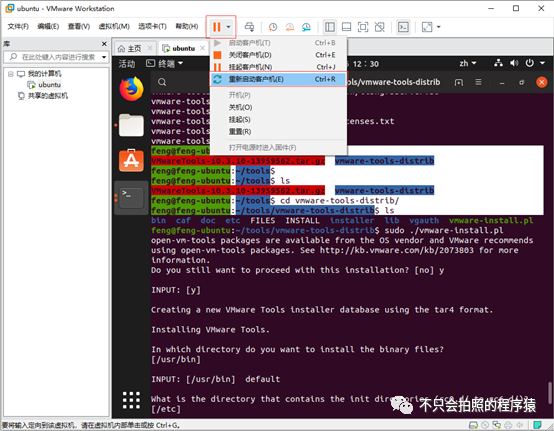Open Files from the Ubuntu dock
The image size is (554, 431).
(131, 125)
